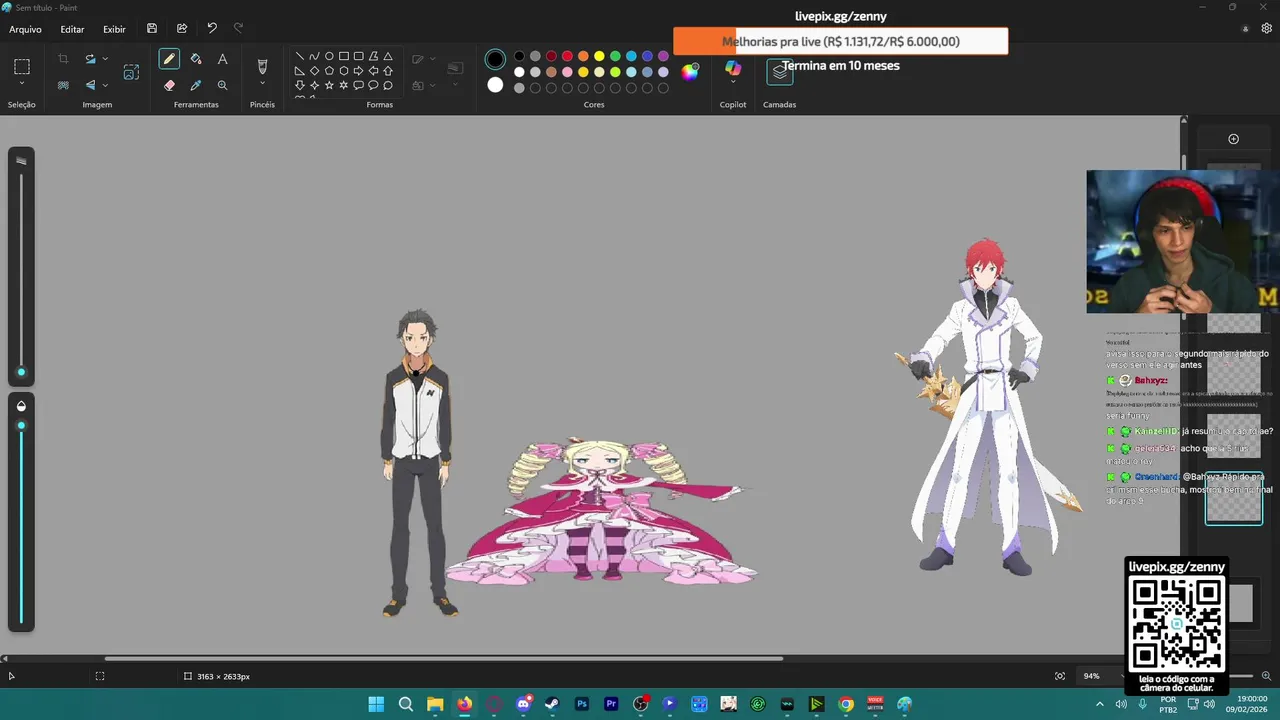Select the highlighted layer thumbnail

pyautogui.click(x=1233, y=498)
